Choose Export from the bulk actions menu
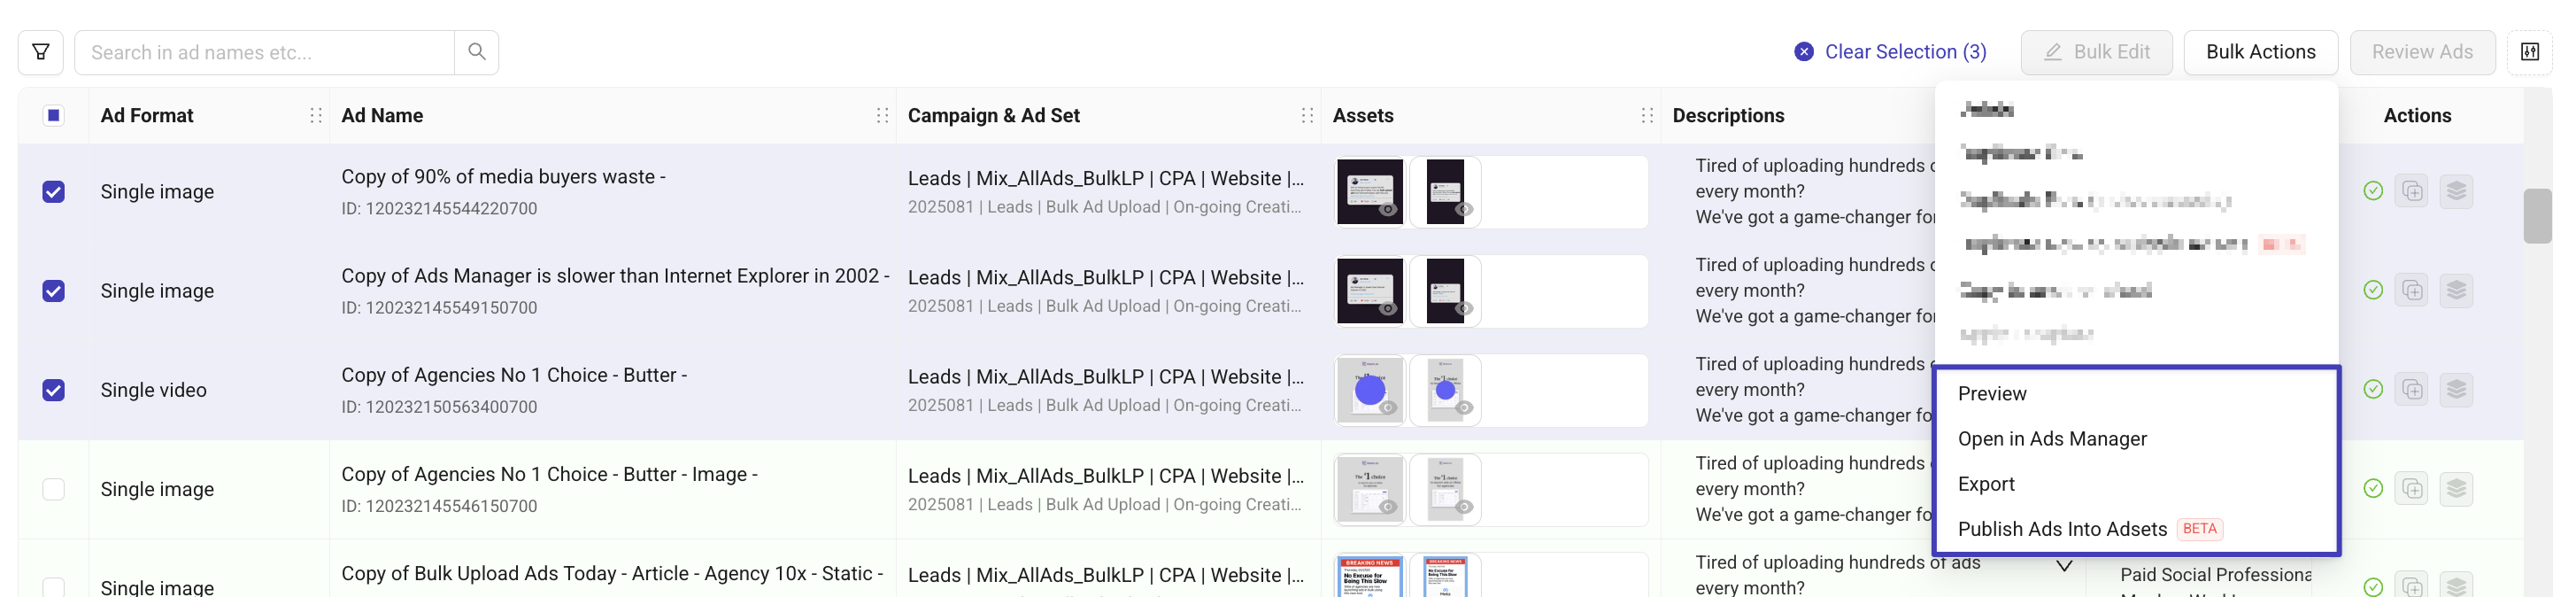 click(x=1986, y=484)
